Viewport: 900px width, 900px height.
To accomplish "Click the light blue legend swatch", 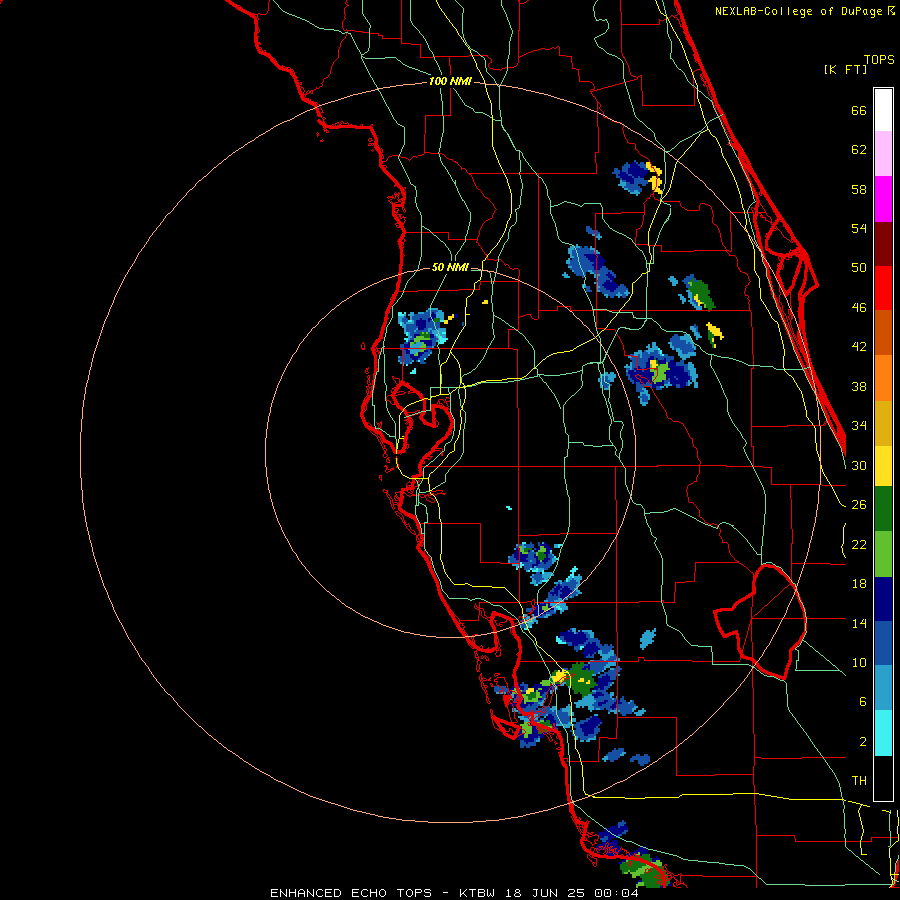I will [x=883, y=688].
